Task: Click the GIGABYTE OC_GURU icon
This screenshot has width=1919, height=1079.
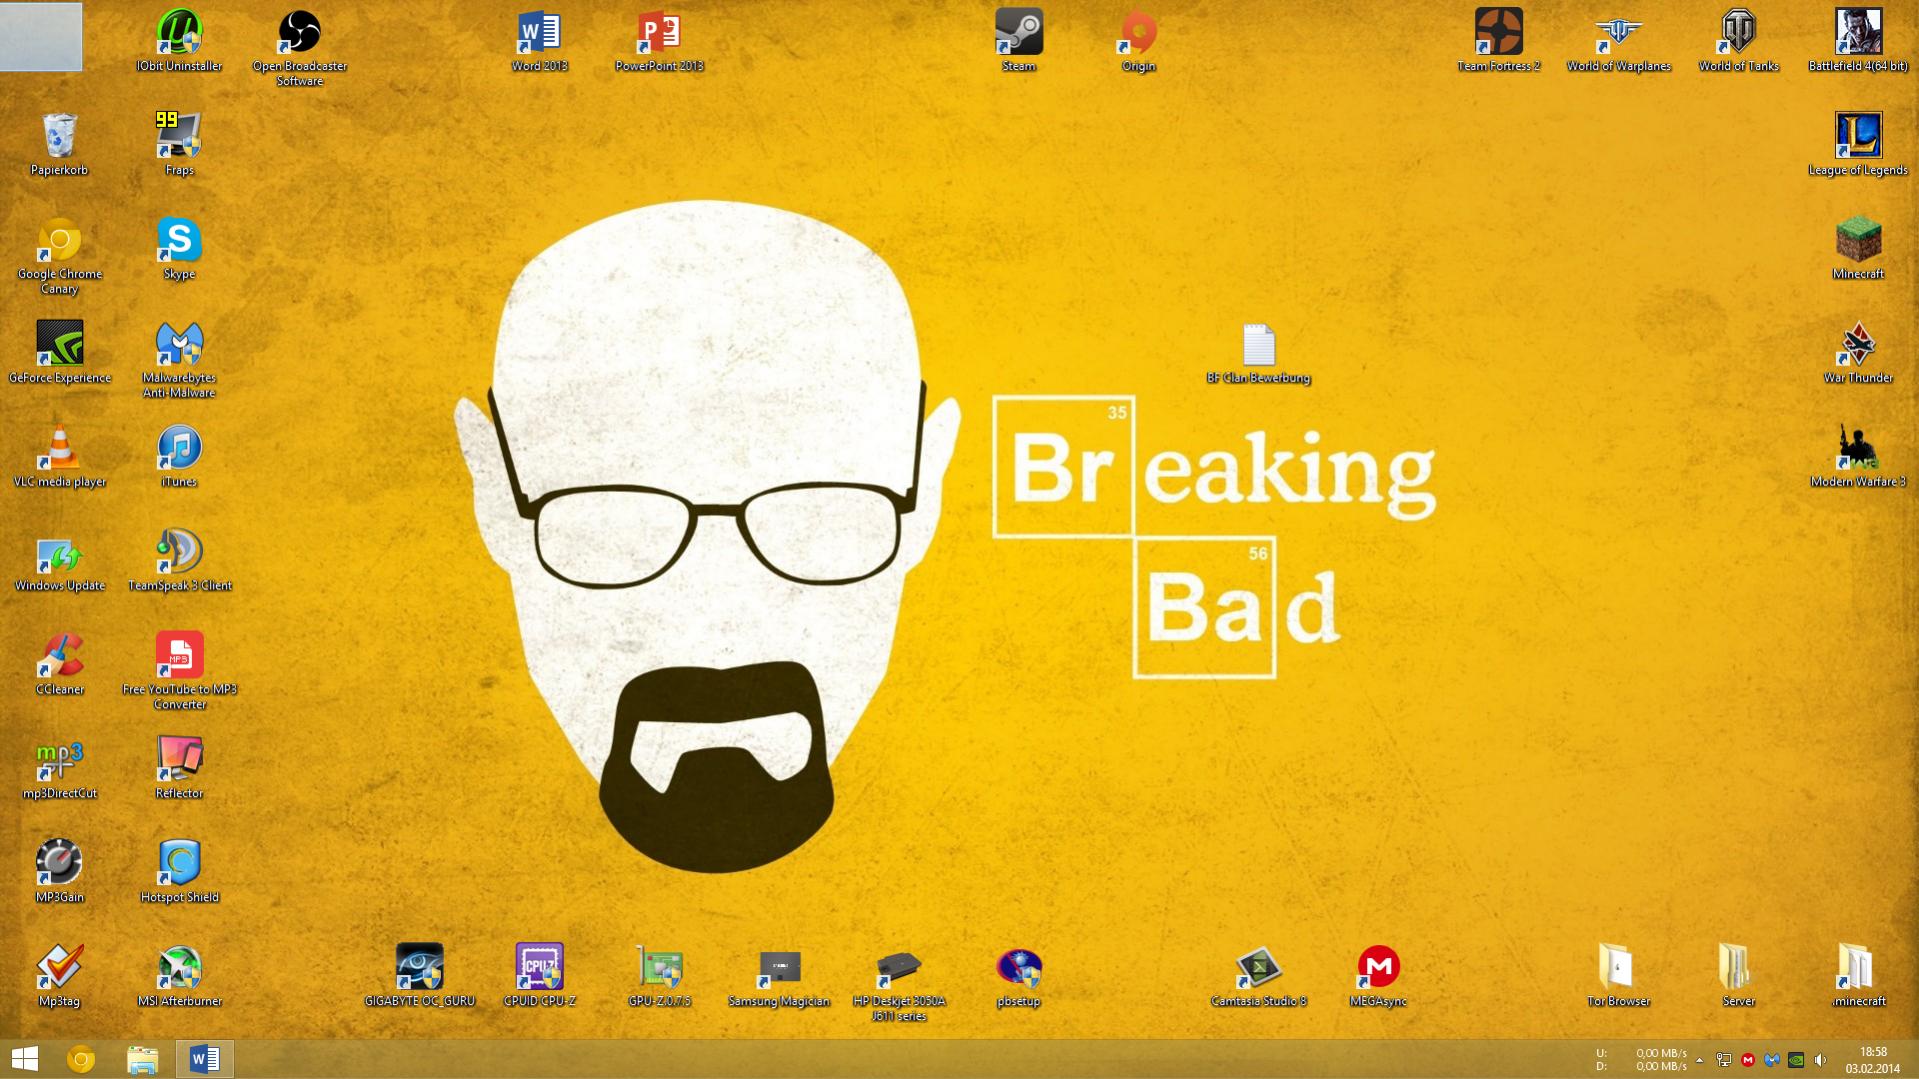Action: [x=419, y=977]
